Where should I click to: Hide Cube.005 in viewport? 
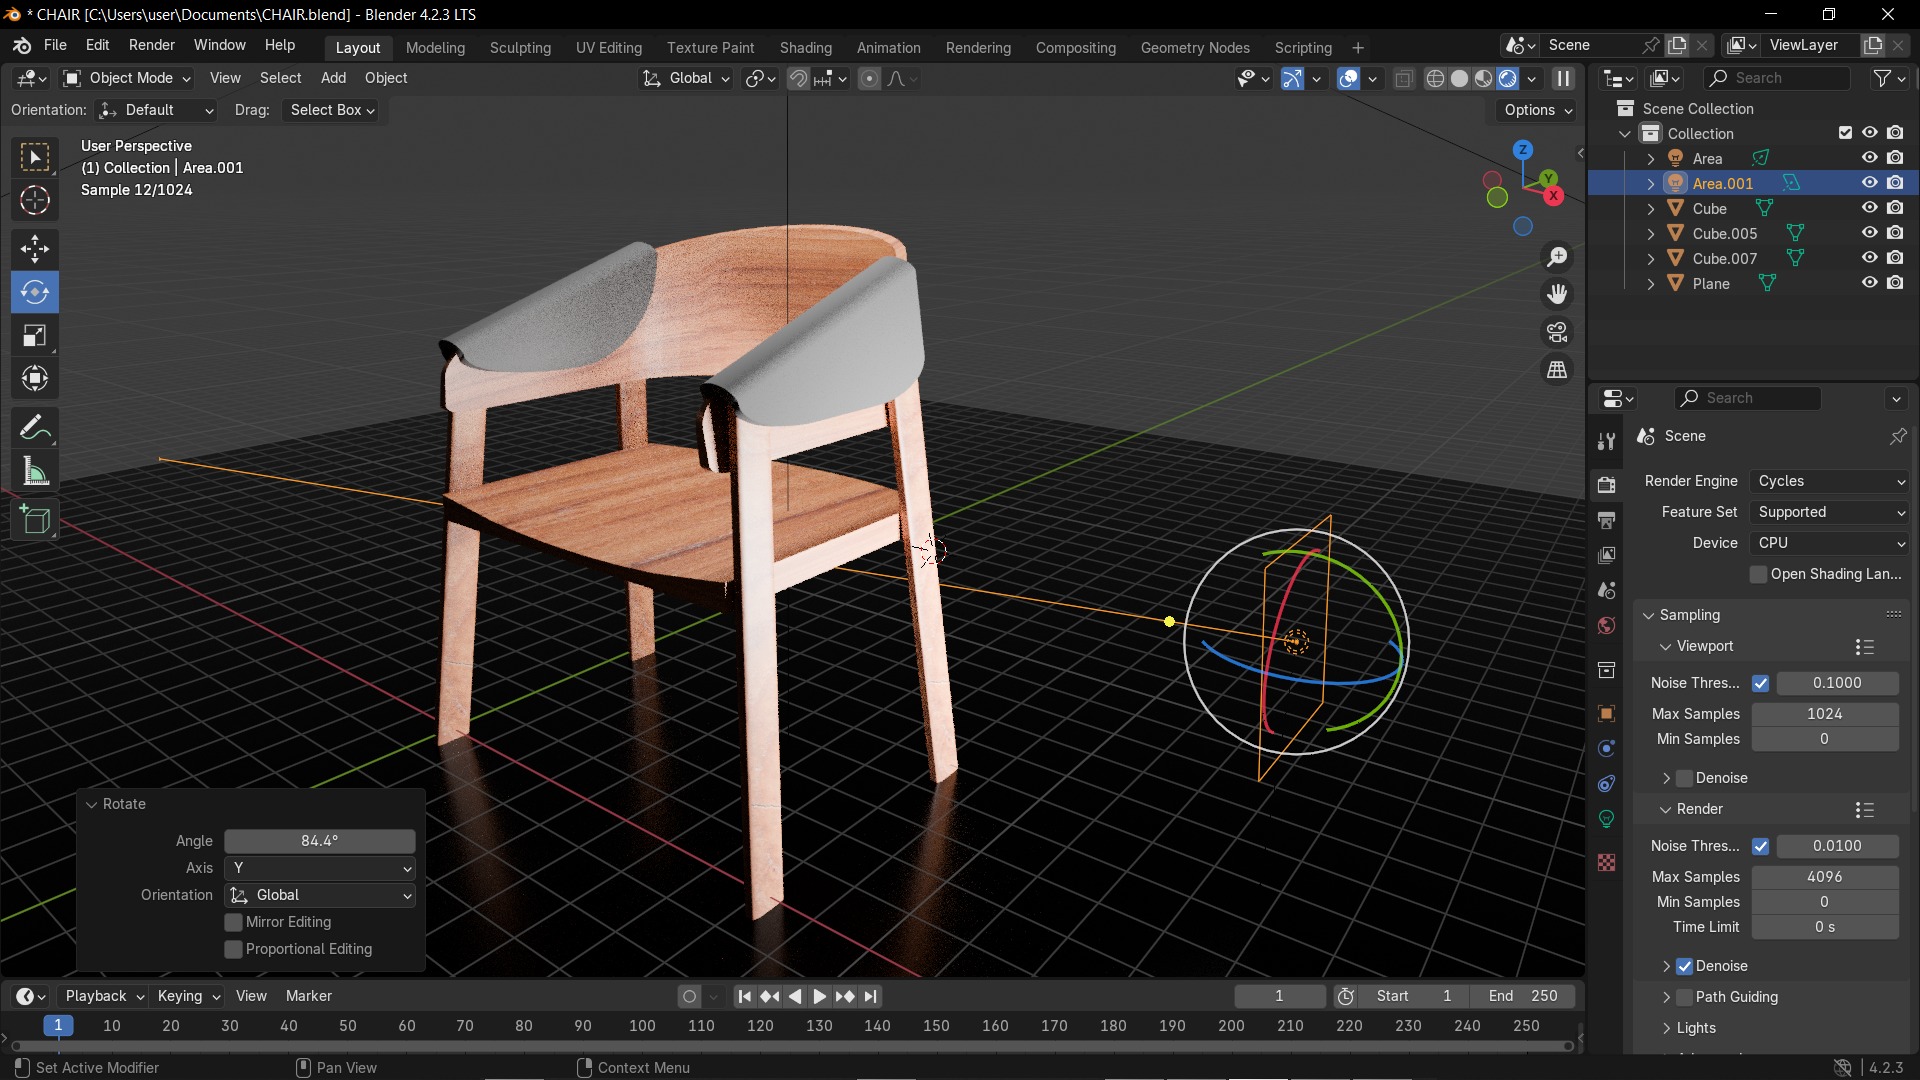(x=1869, y=233)
